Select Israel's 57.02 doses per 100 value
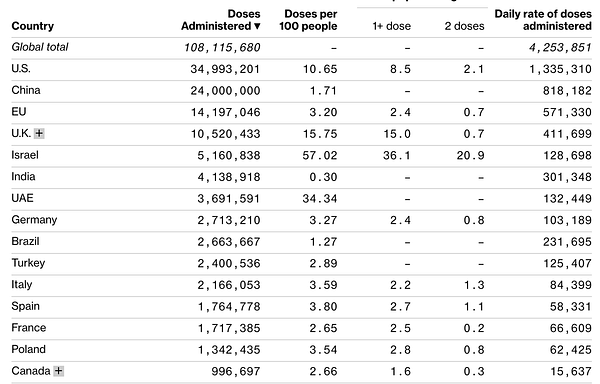This screenshot has height=384, width=600. coord(320,156)
